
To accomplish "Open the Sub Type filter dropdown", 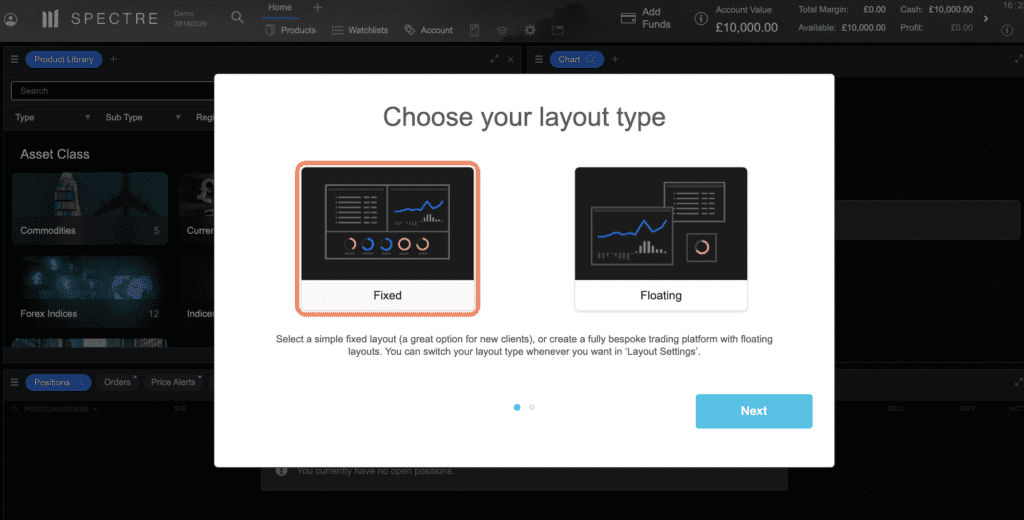I will 143,118.
